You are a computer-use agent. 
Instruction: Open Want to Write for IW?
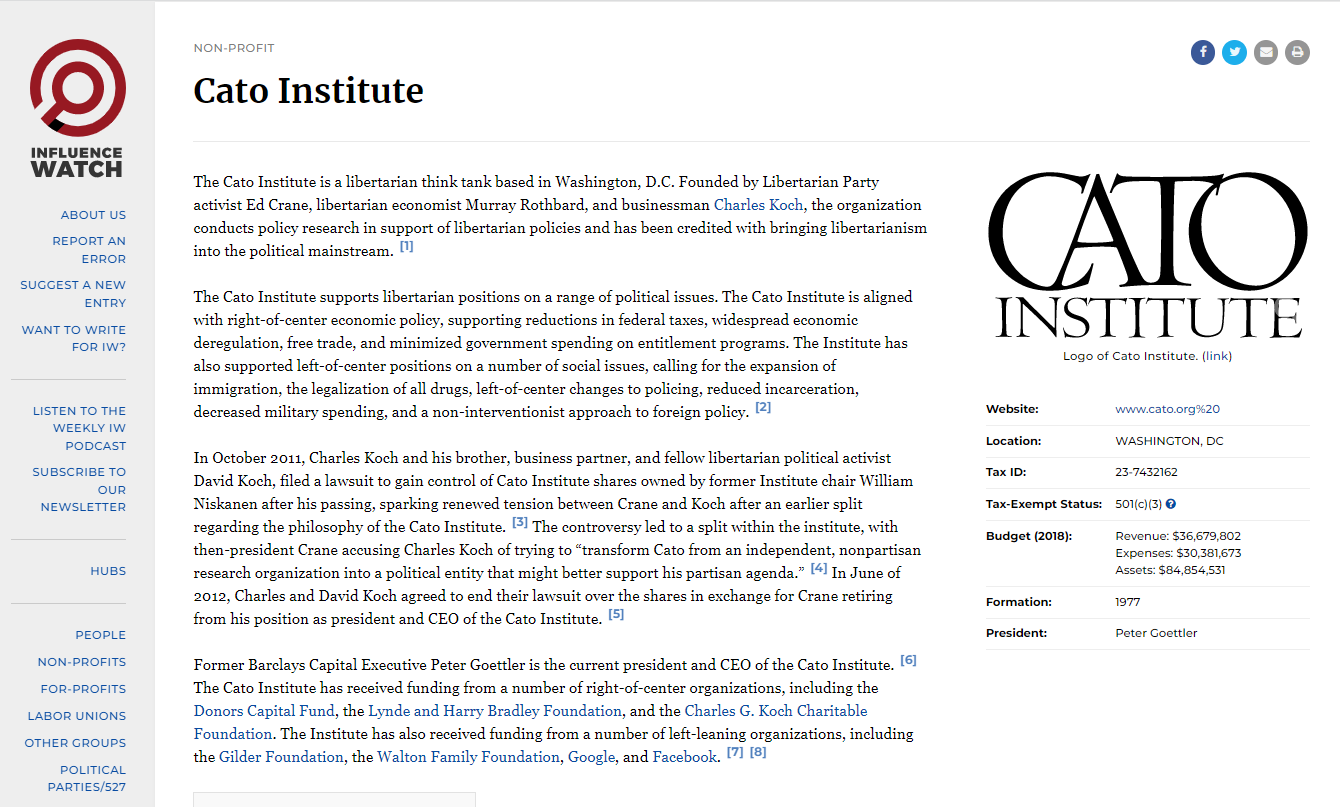[74, 339]
